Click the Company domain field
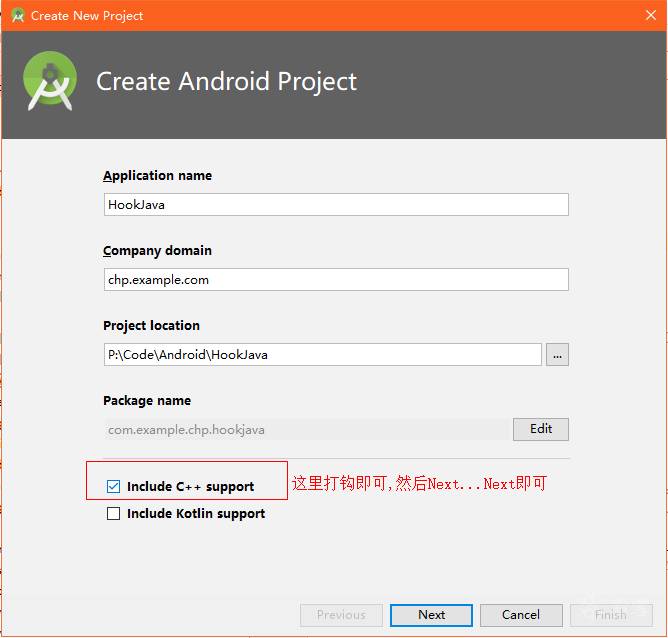 (336, 279)
